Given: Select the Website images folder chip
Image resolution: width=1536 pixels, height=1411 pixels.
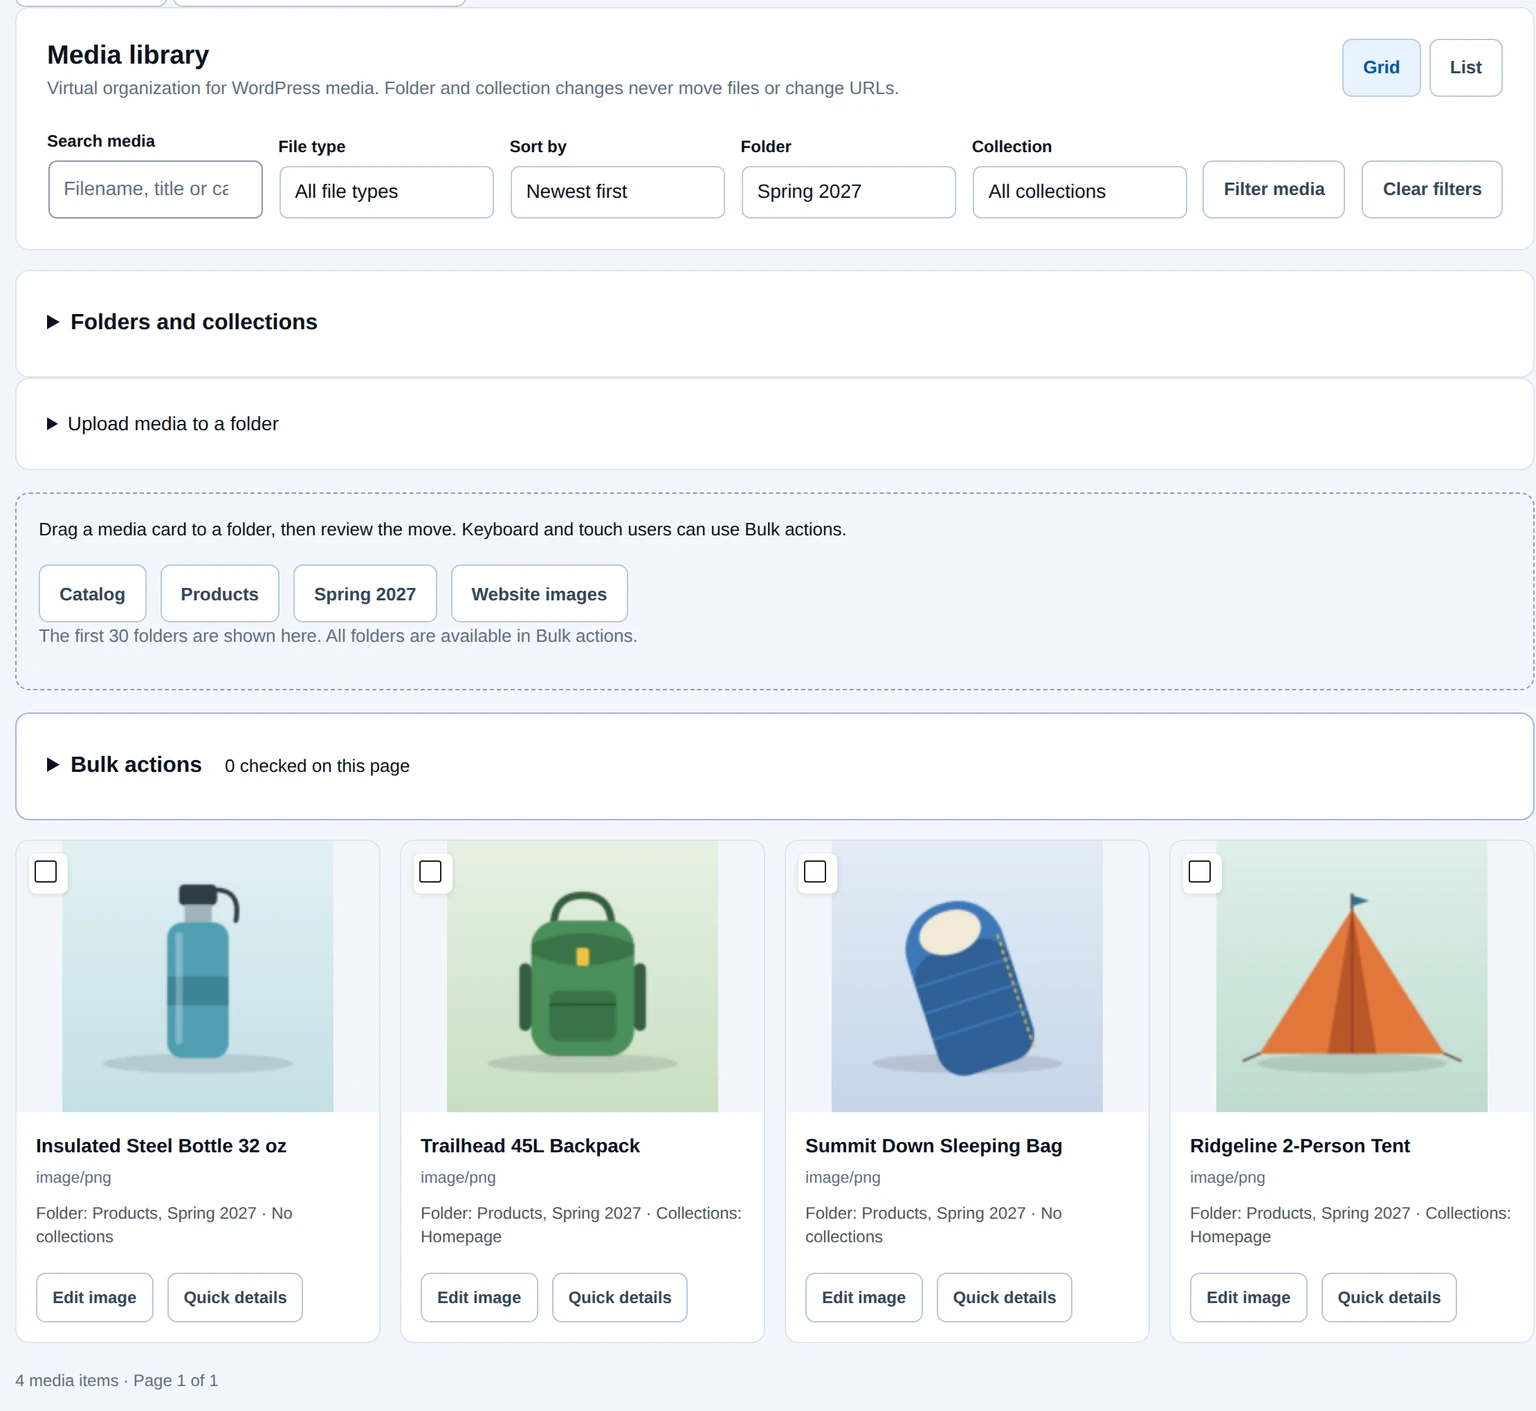Looking at the screenshot, I should click(x=539, y=594).
